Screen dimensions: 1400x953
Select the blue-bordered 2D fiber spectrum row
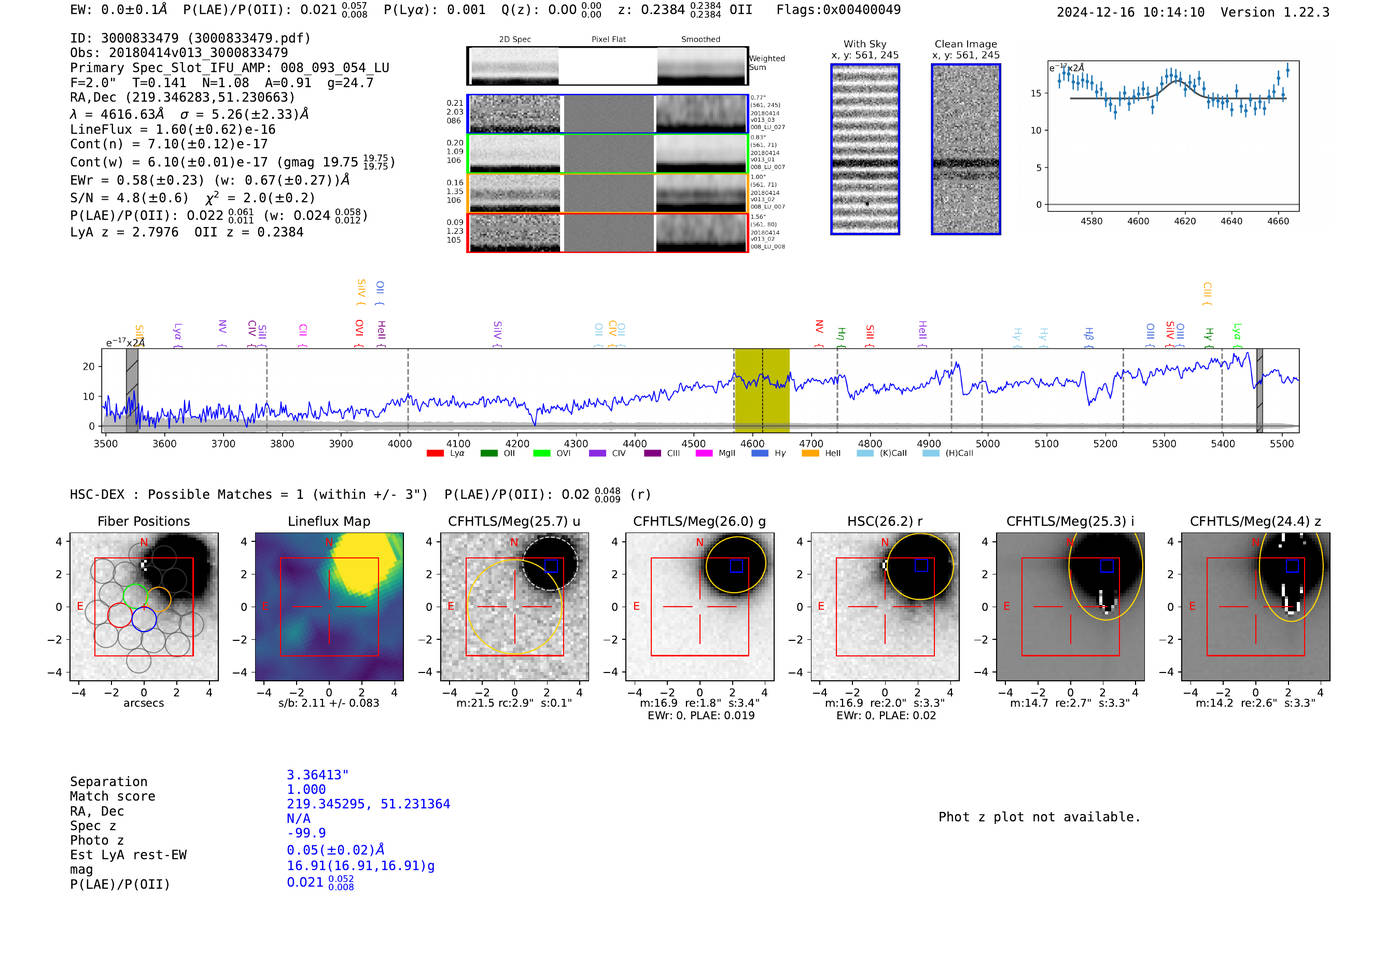pos(607,114)
